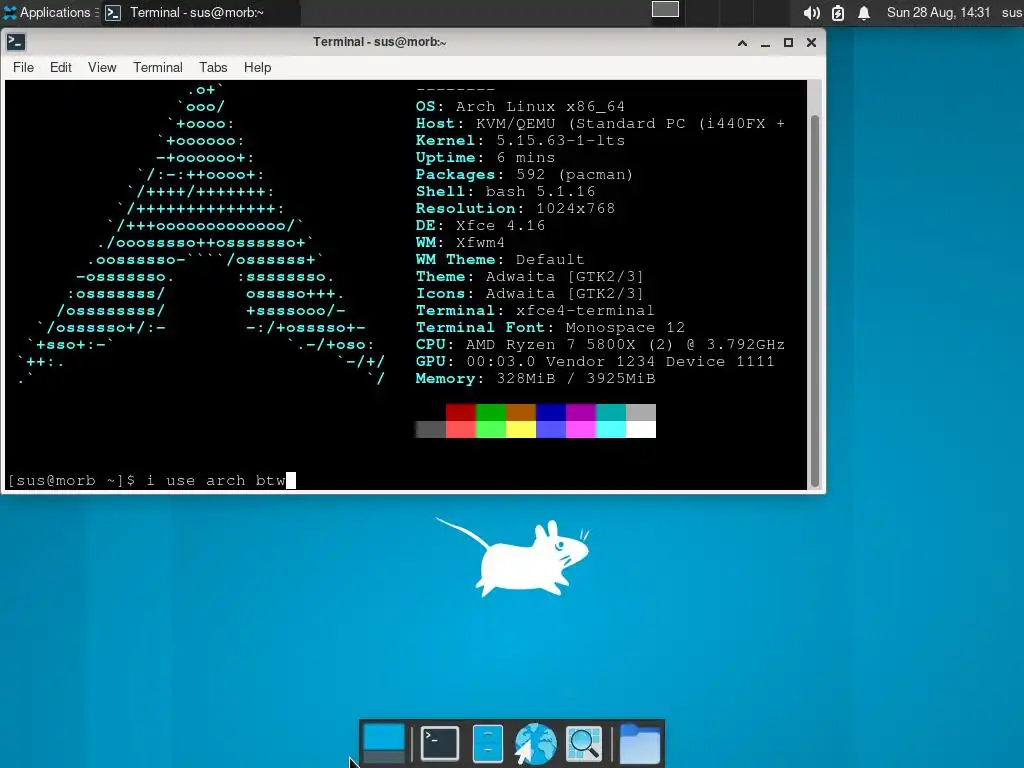Click the bright cyan color block in neofetch output
The width and height of the screenshot is (1024, 768).
(611, 429)
